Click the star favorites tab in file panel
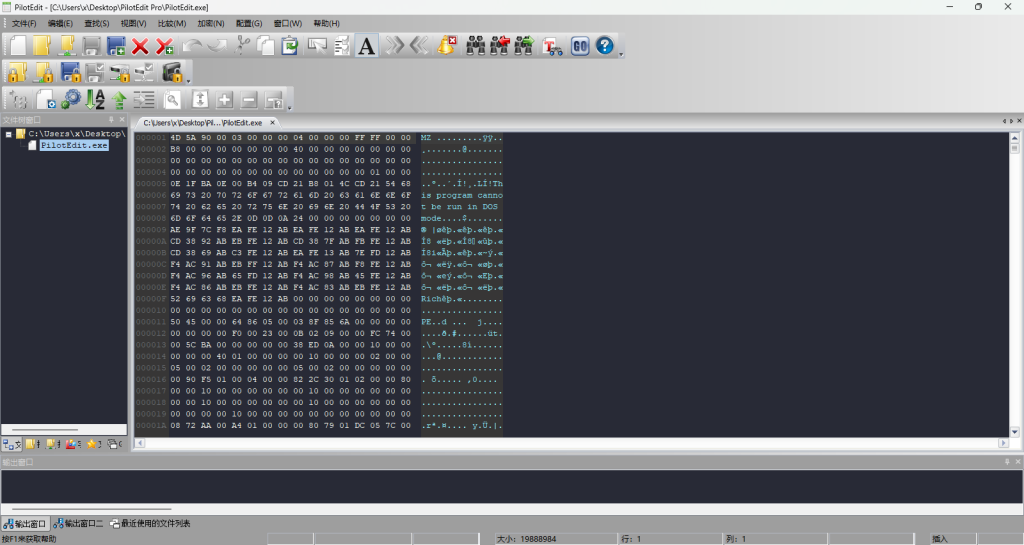 (93, 444)
